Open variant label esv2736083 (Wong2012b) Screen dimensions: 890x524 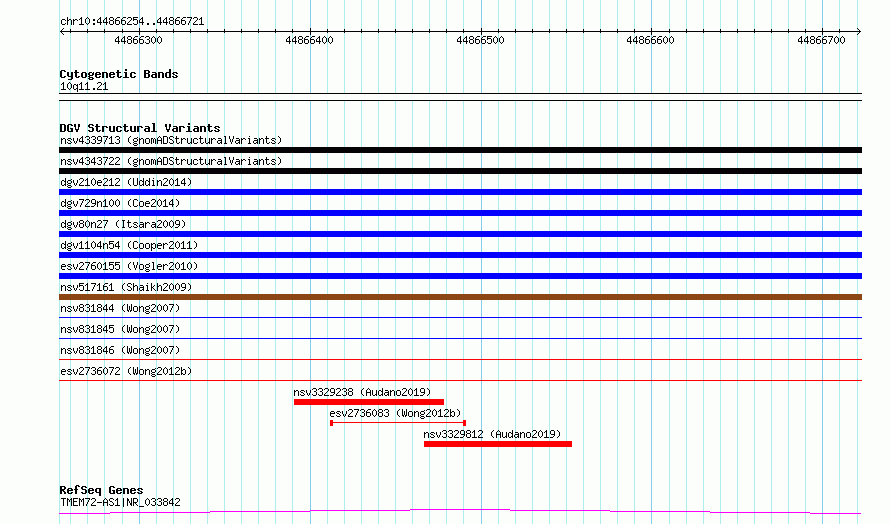click(396, 413)
